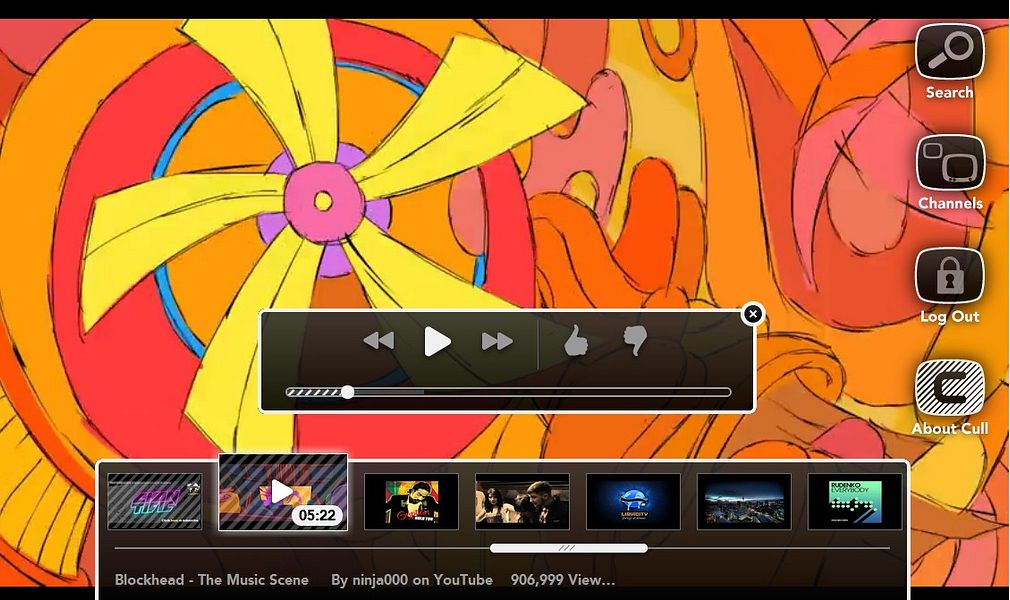Skip back with the rewind button
Screen dimensions: 1010x600
379,340
